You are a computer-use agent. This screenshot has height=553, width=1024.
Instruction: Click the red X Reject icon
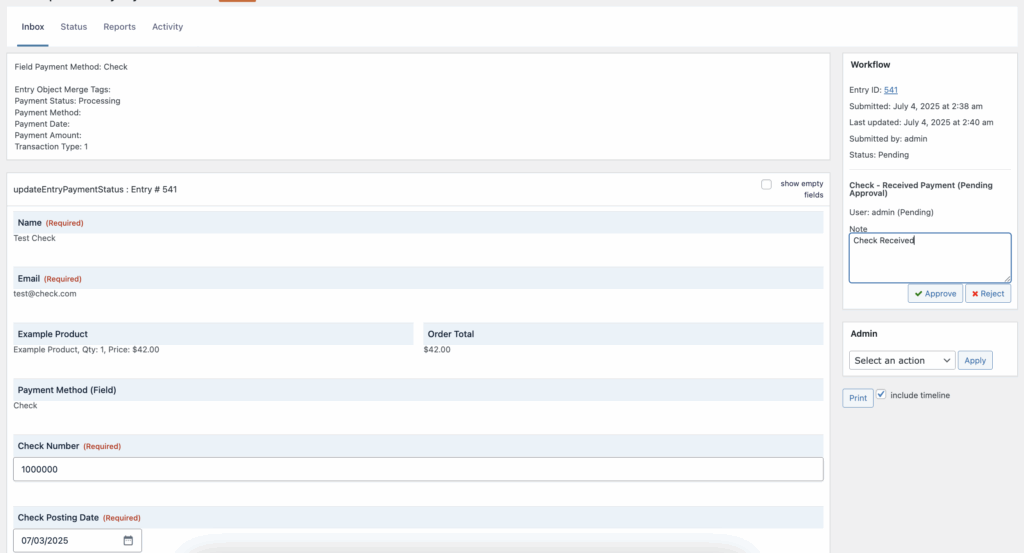coord(975,294)
